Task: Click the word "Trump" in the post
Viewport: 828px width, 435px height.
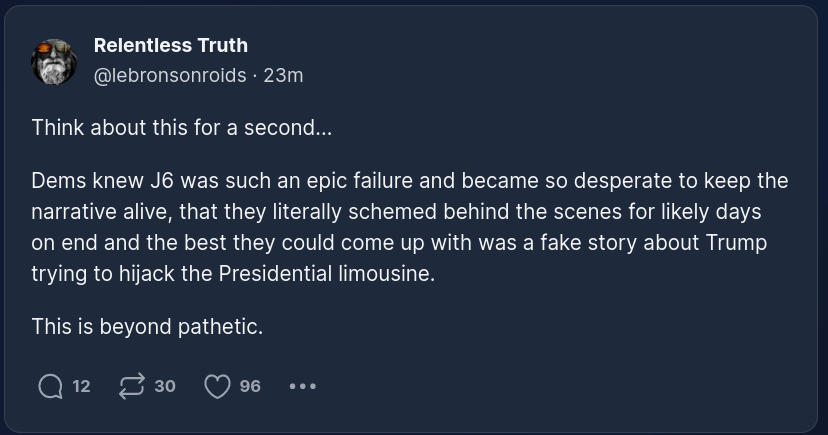Action: pos(733,243)
